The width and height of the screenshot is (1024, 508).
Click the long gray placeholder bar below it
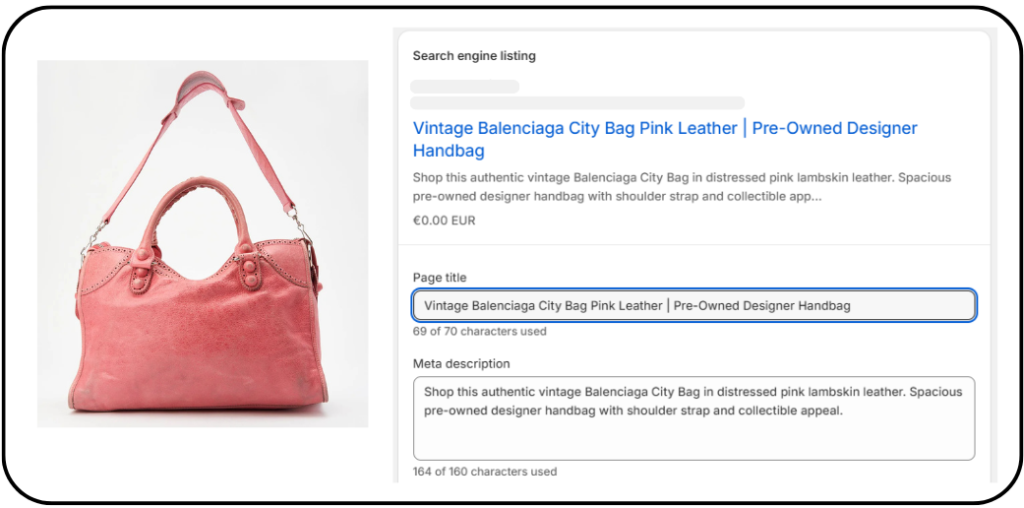577,103
